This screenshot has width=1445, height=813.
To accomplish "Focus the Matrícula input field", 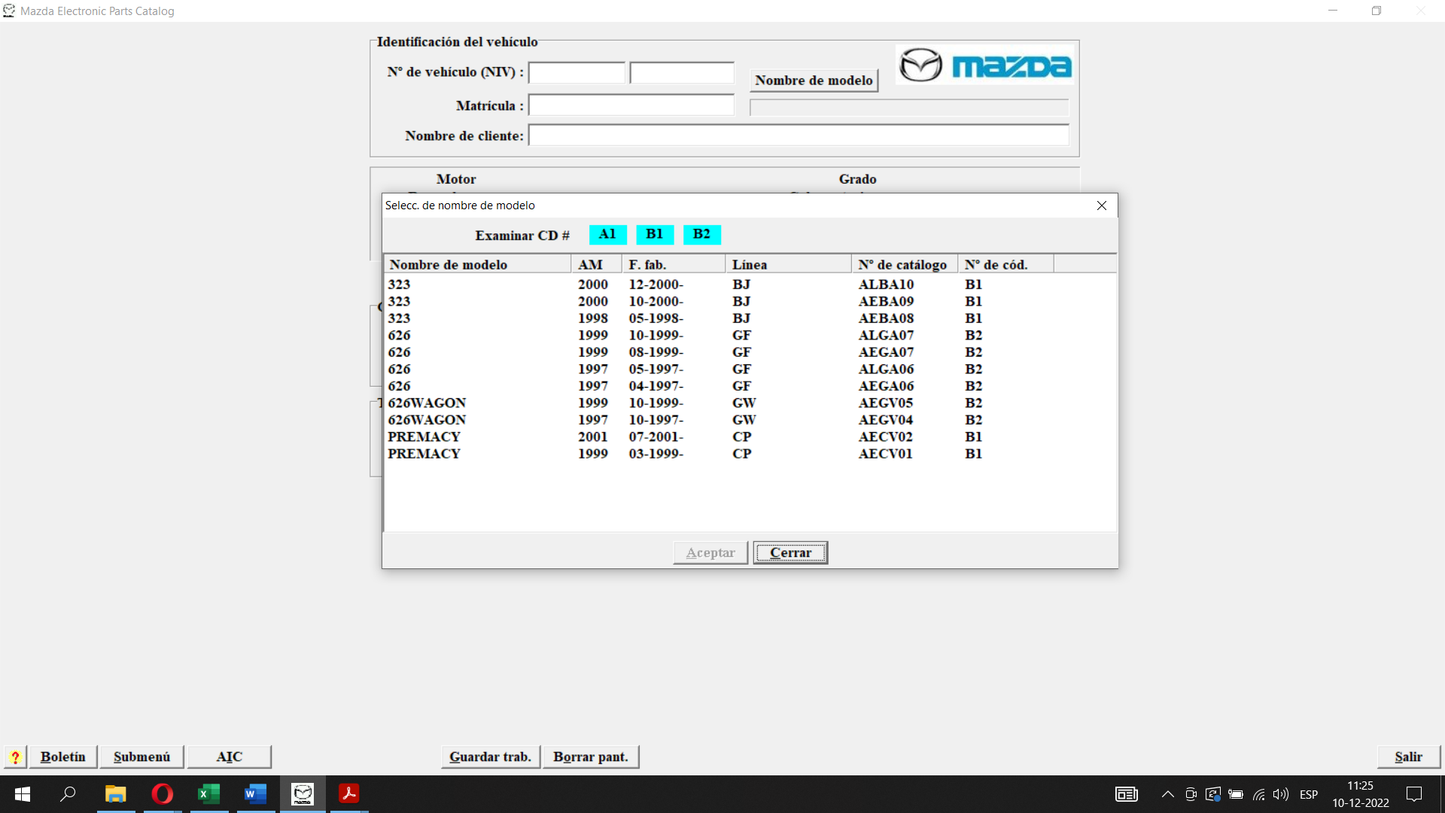I will 631,106.
